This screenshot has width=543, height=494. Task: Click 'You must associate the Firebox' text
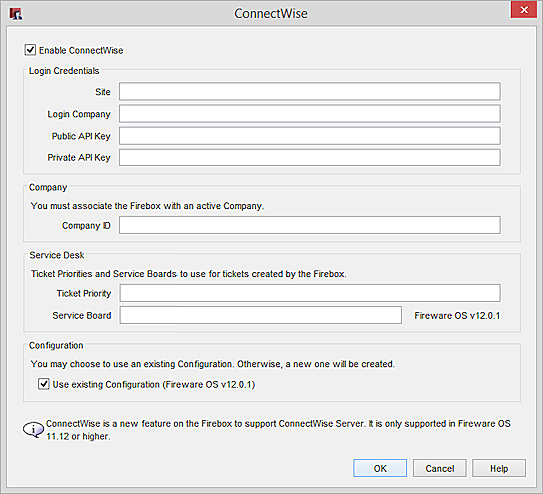tap(147, 206)
